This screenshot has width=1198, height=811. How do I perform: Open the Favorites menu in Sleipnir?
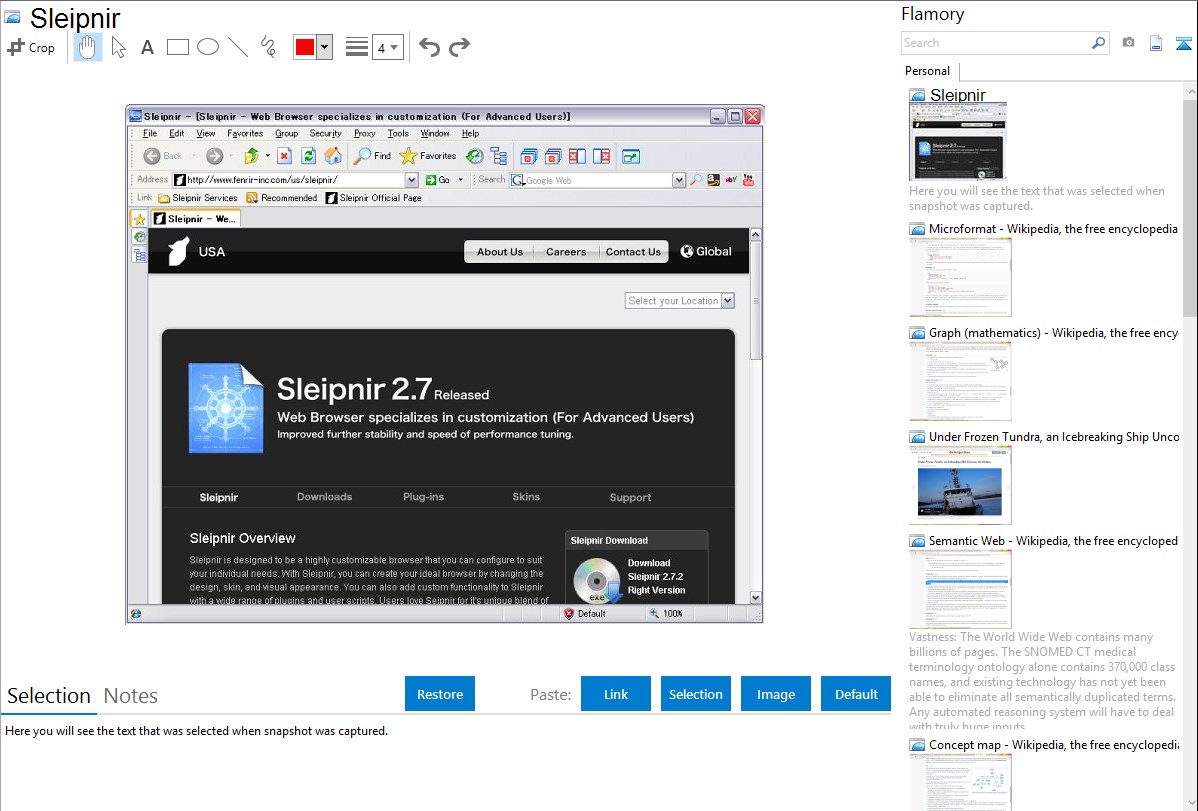pyautogui.click(x=245, y=133)
